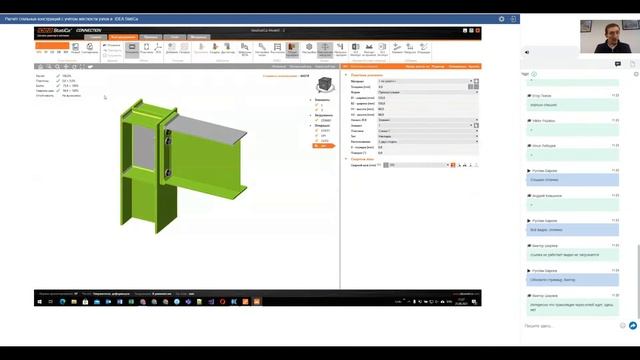
Task: Collapse the Сварные швы section
Action: click(x=346, y=159)
